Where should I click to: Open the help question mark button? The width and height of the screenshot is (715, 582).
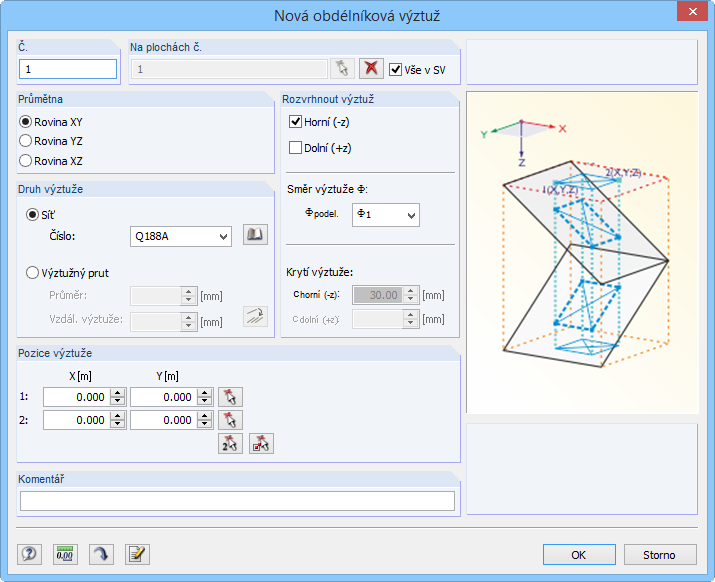click(x=30, y=554)
